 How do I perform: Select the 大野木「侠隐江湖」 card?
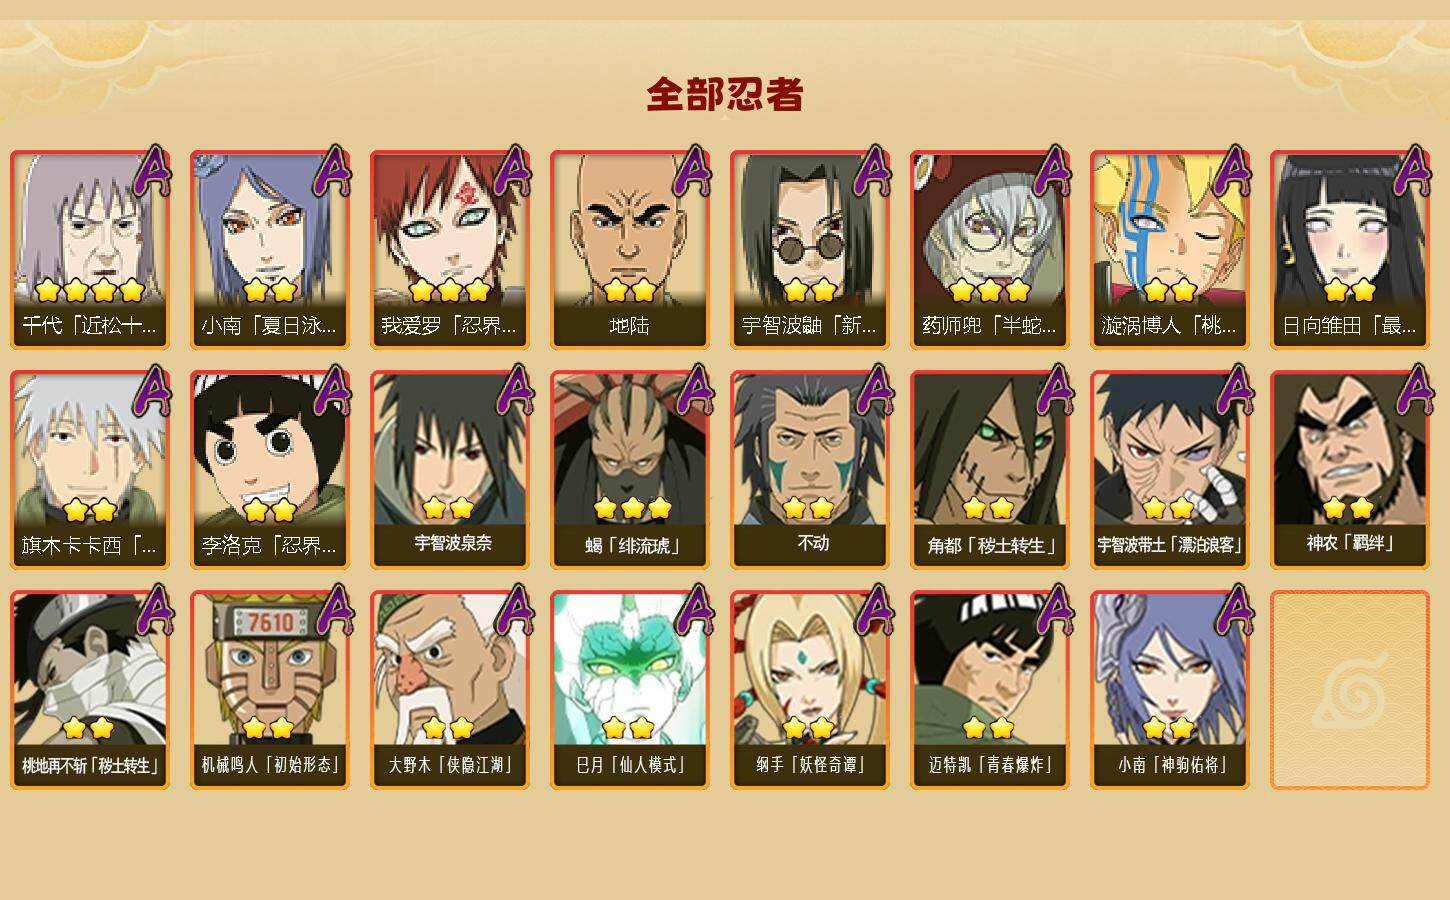[449, 690]
